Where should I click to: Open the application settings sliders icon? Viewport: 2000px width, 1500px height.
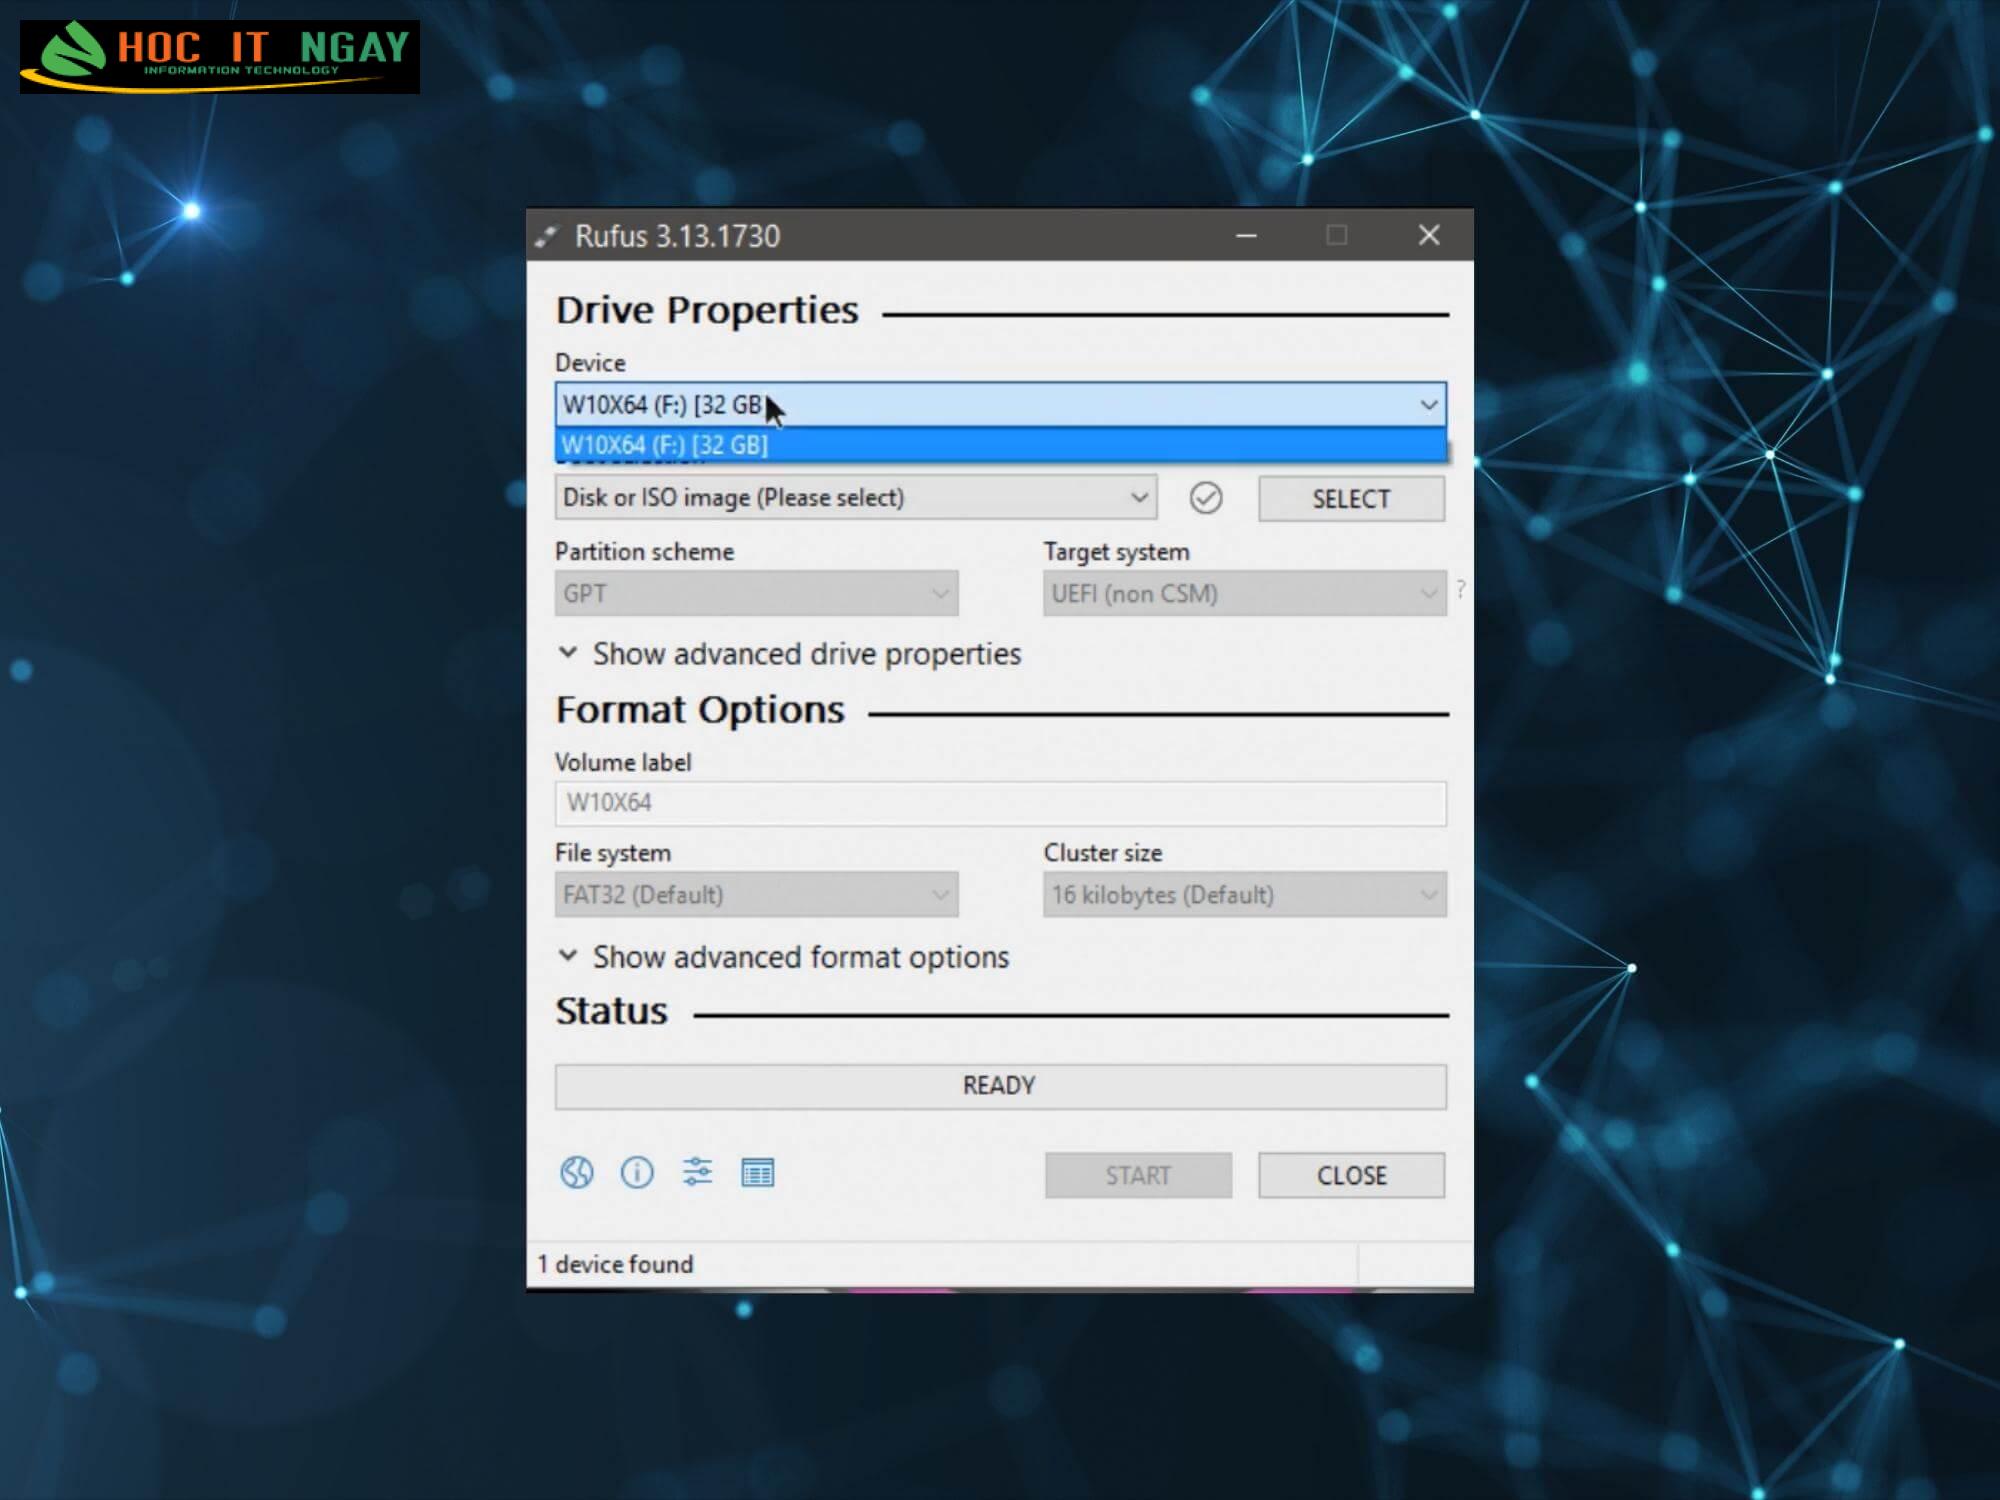[697, 1172]
